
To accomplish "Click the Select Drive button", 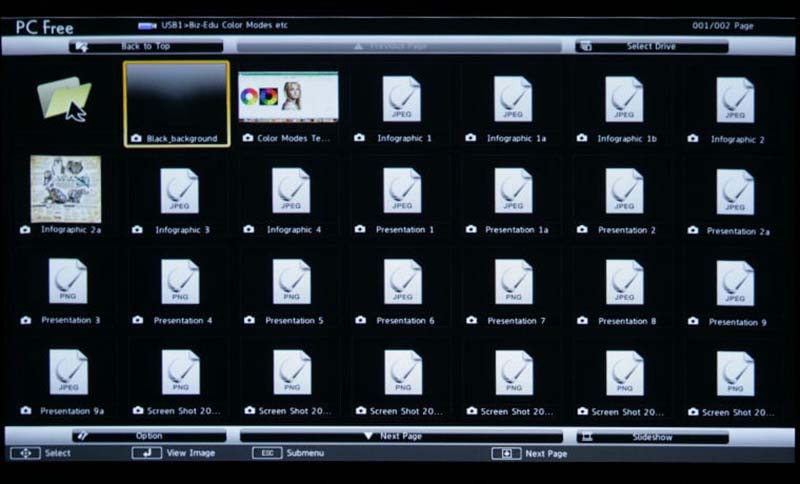I will 652,46.
